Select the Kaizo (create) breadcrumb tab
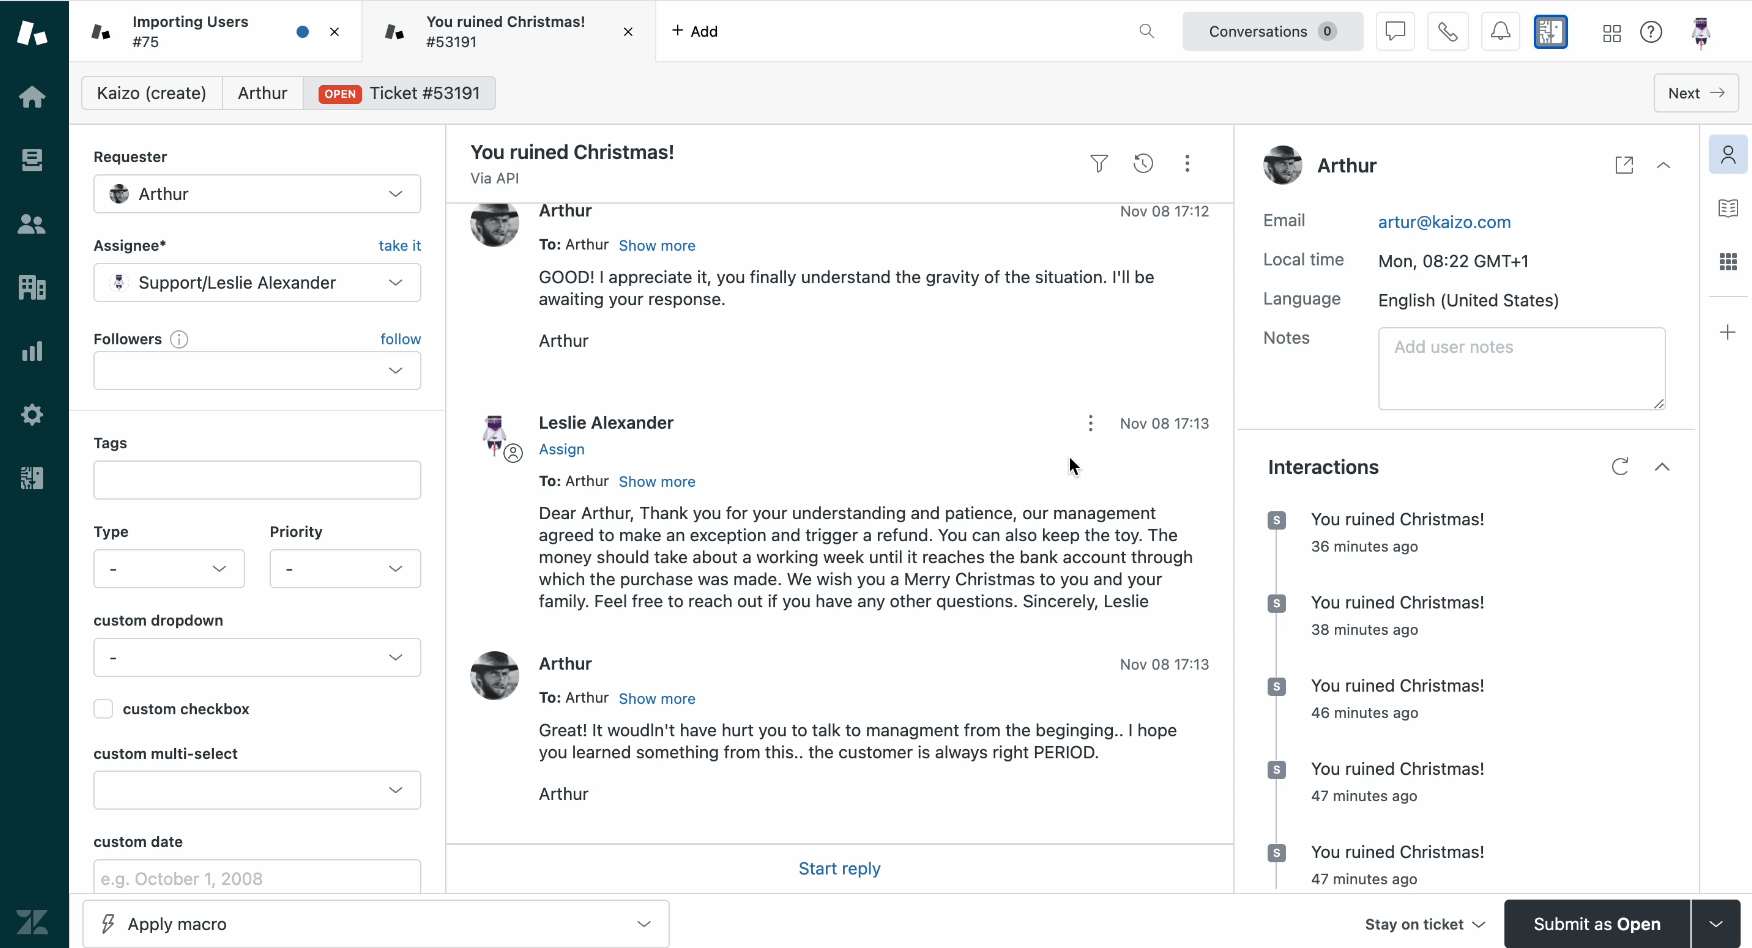Screen dimensions: 1752x948 click(152, 93)
